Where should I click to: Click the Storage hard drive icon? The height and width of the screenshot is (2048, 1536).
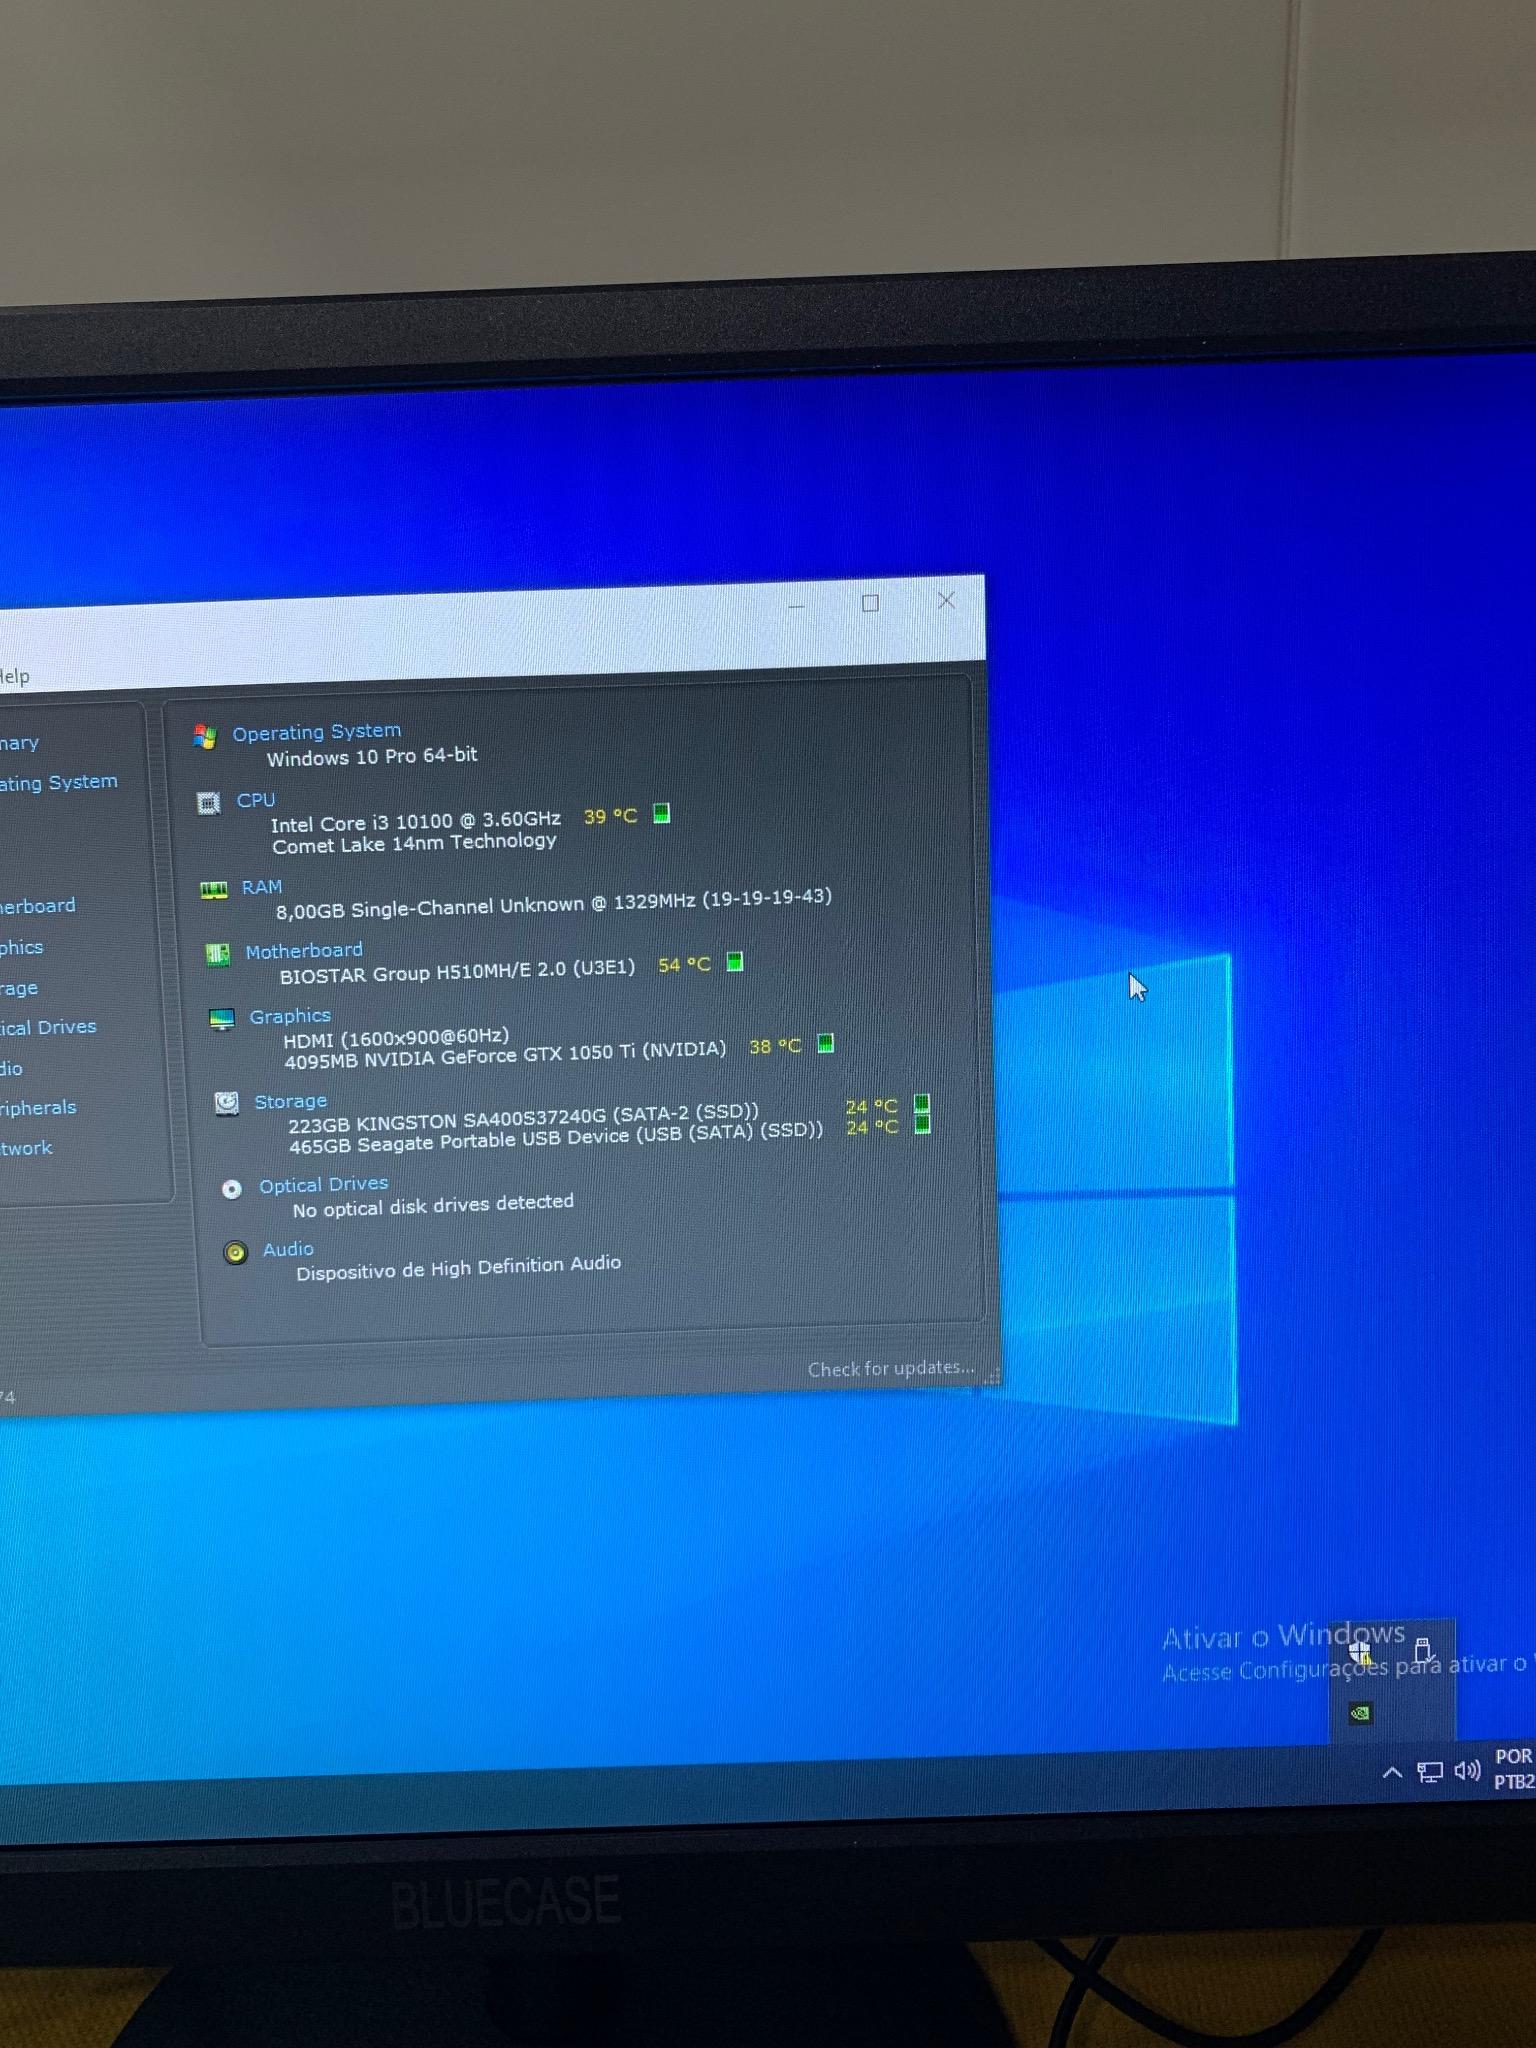pos(227,1103)
